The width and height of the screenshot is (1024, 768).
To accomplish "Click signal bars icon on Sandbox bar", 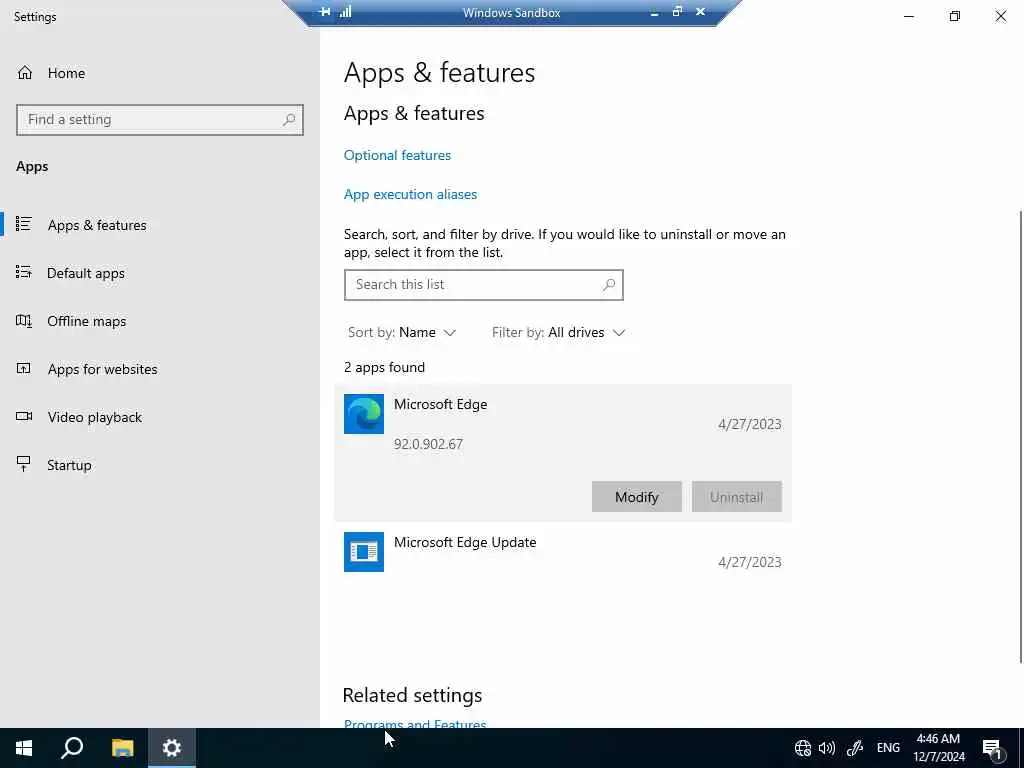I will pos(345,12).
